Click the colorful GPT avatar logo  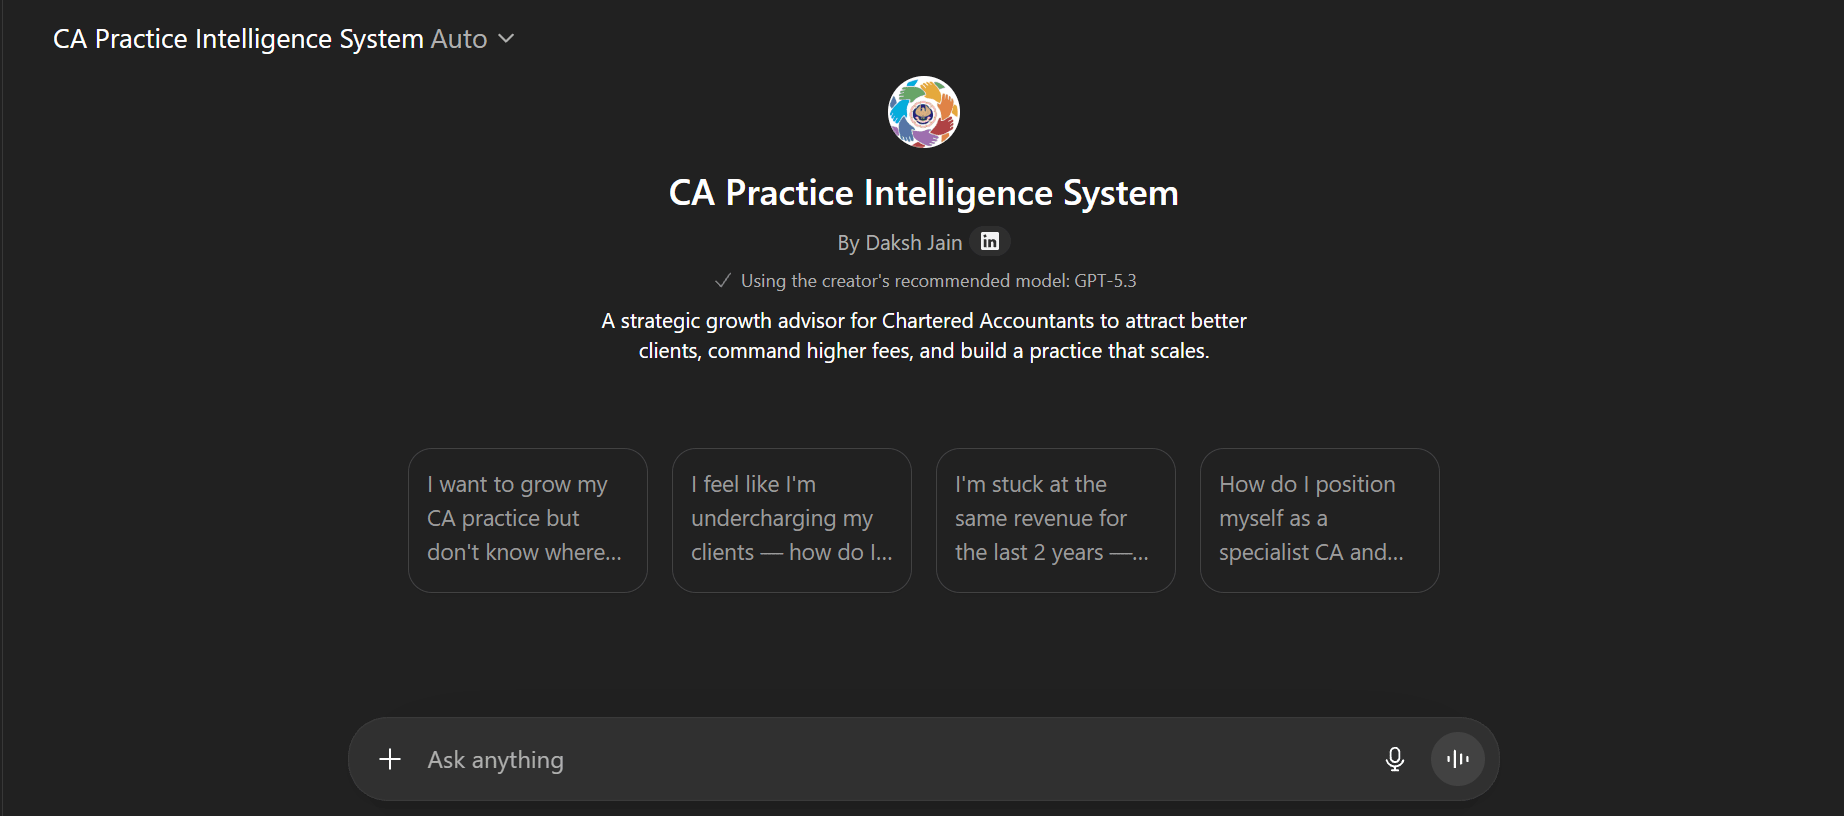(924, 112)
